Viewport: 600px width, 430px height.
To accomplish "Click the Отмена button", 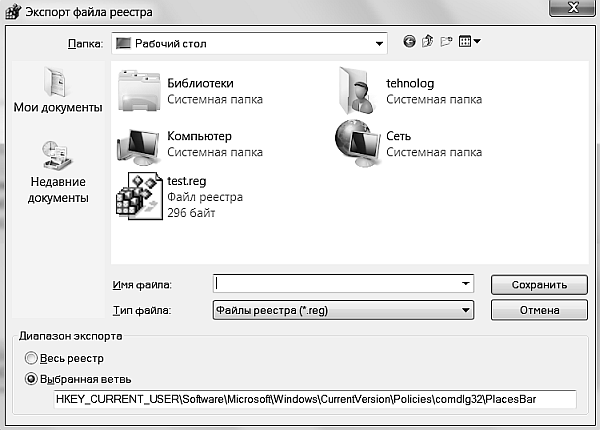I will click(x=539, y=310).
